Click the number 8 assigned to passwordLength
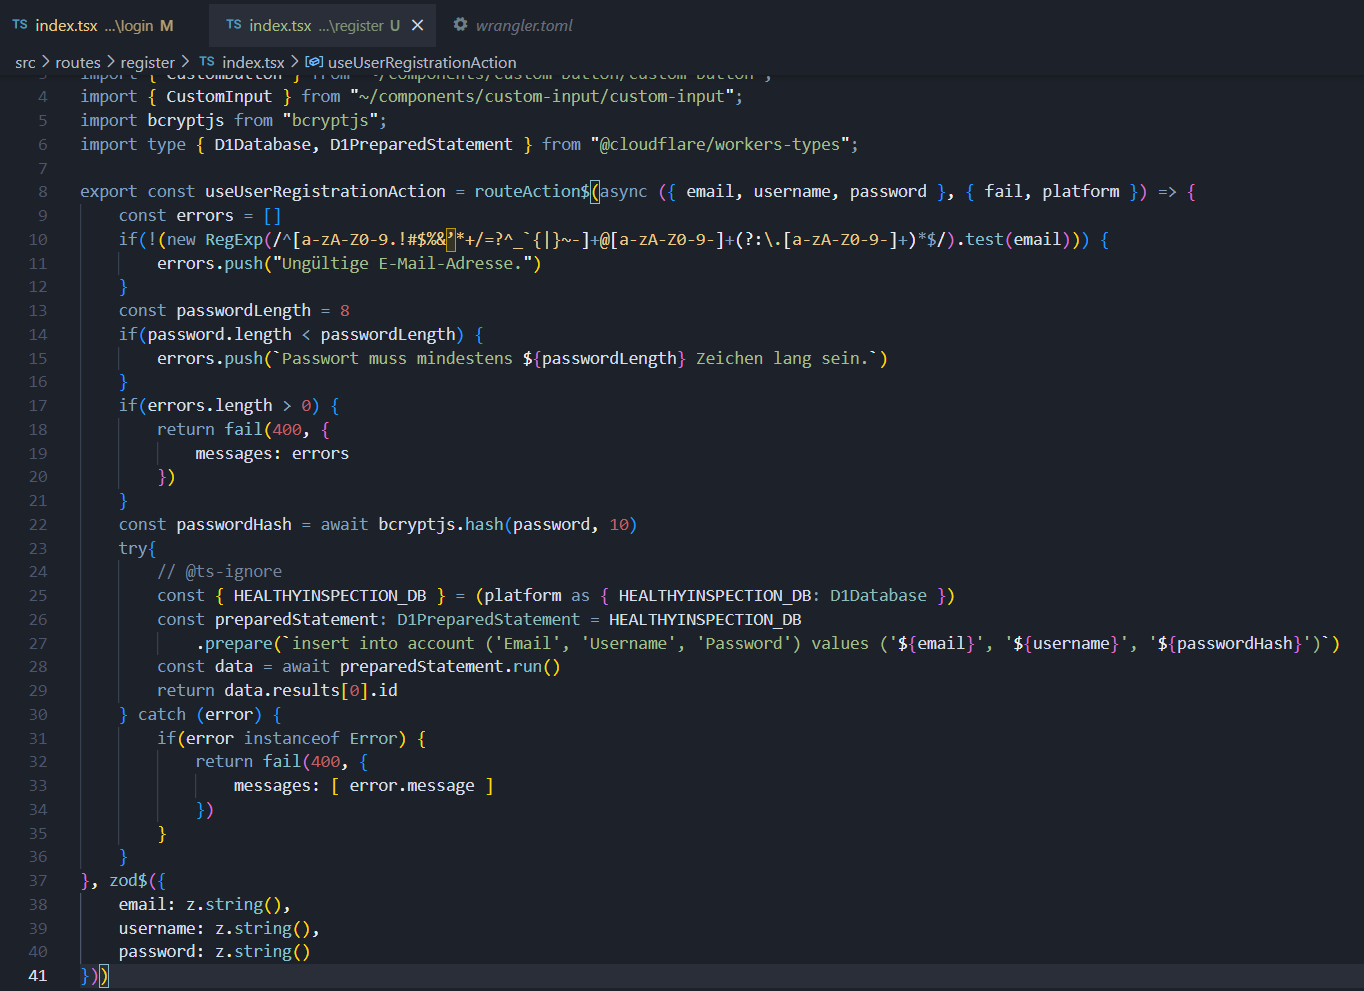The image size is (1364, 991). [345, 310]
